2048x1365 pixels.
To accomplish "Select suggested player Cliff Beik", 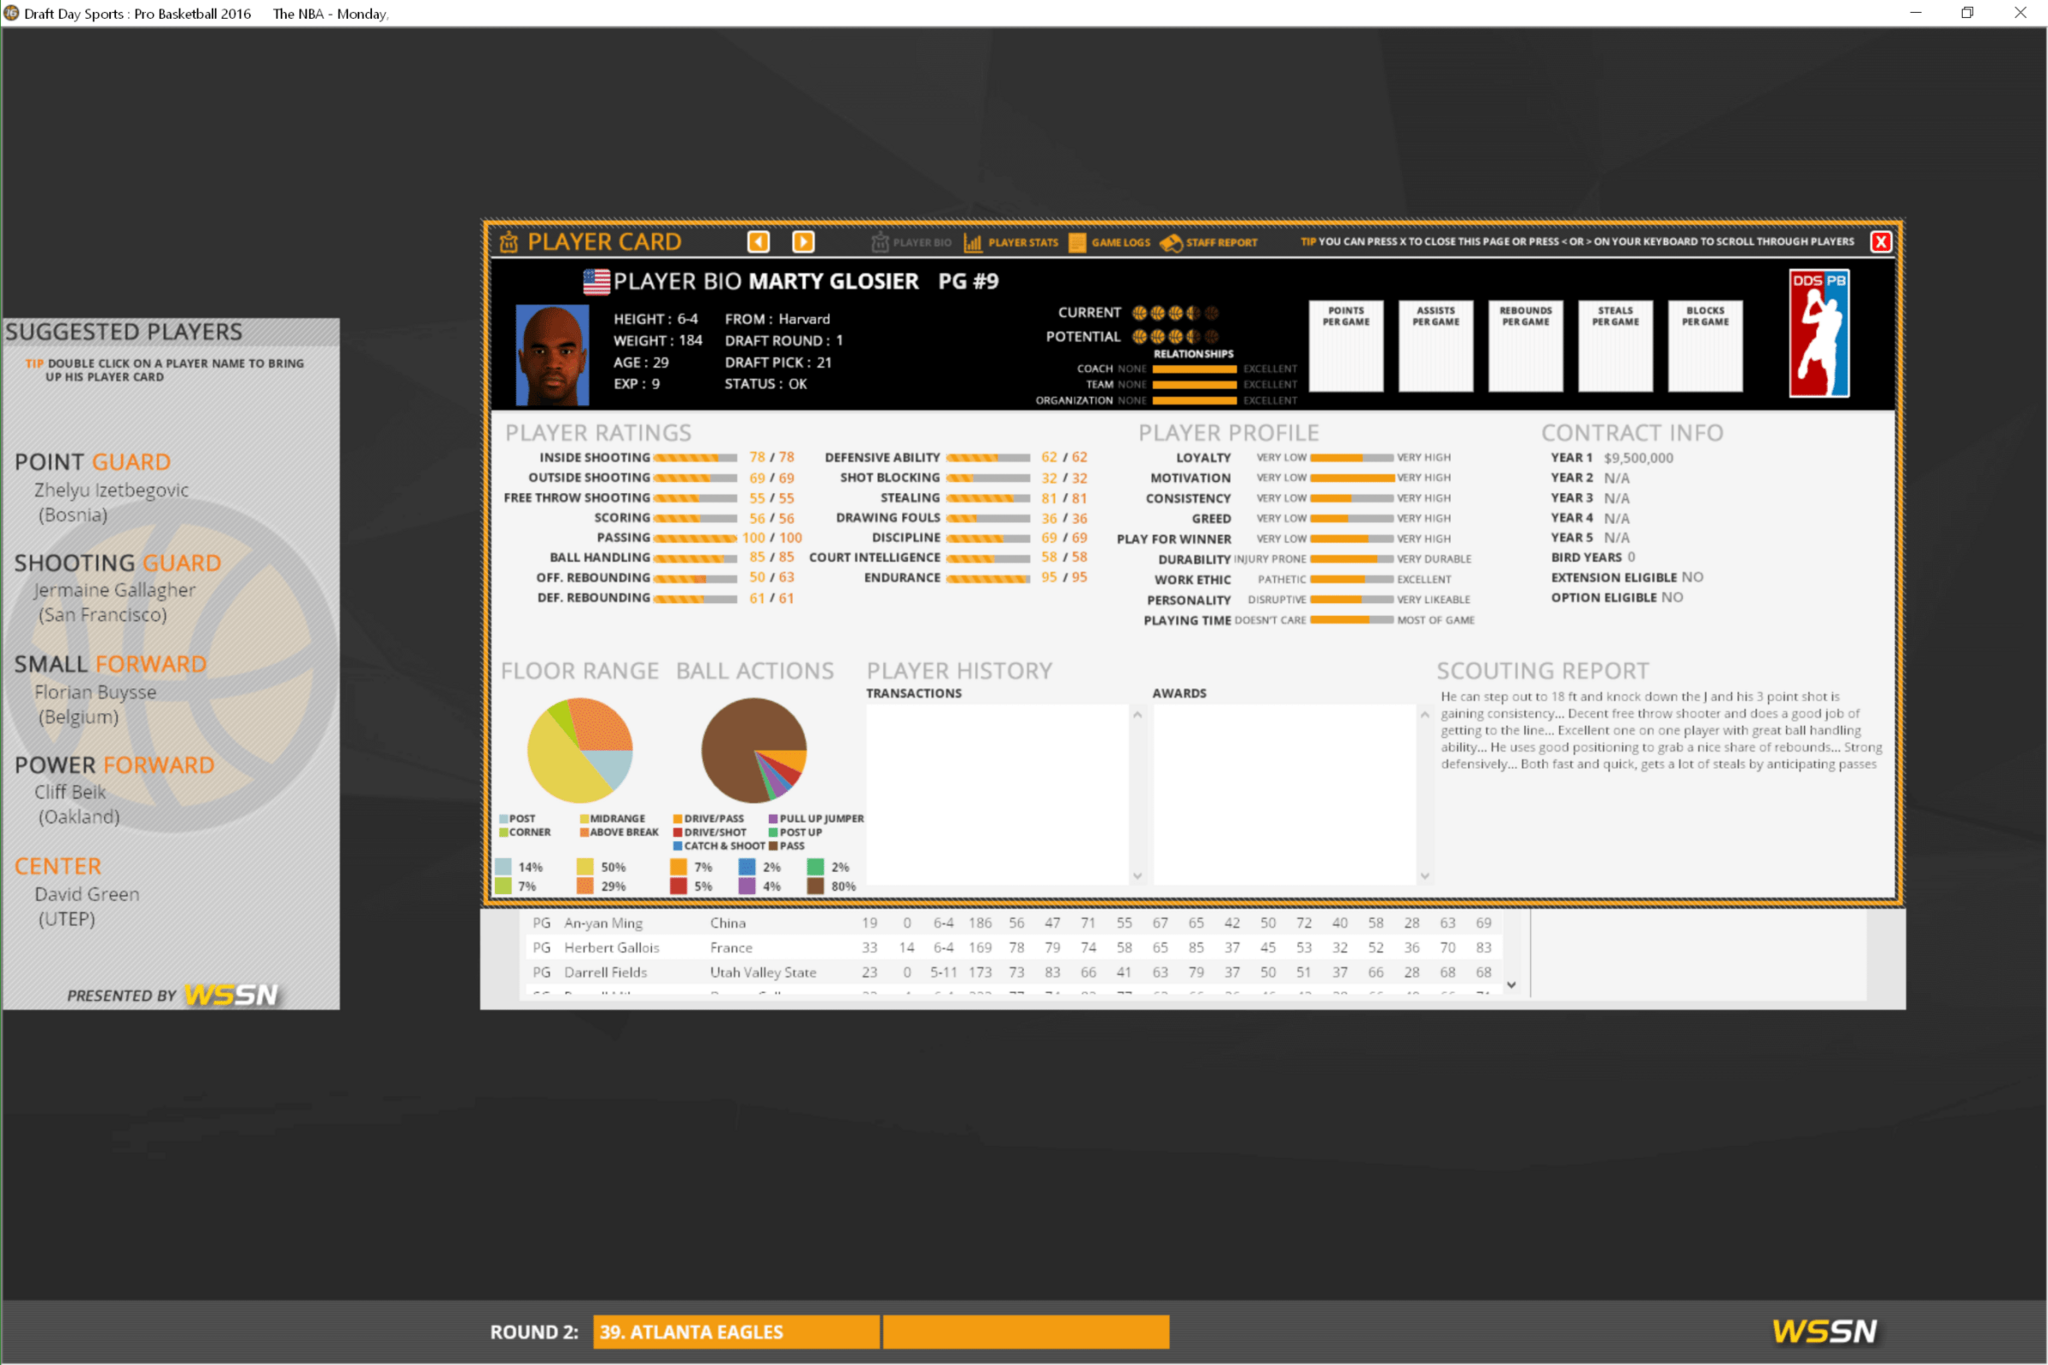I will 78,804.
